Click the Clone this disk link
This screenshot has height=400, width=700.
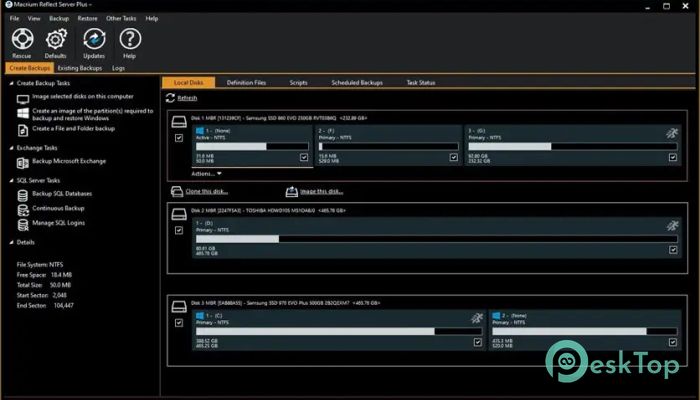(207, 192)
